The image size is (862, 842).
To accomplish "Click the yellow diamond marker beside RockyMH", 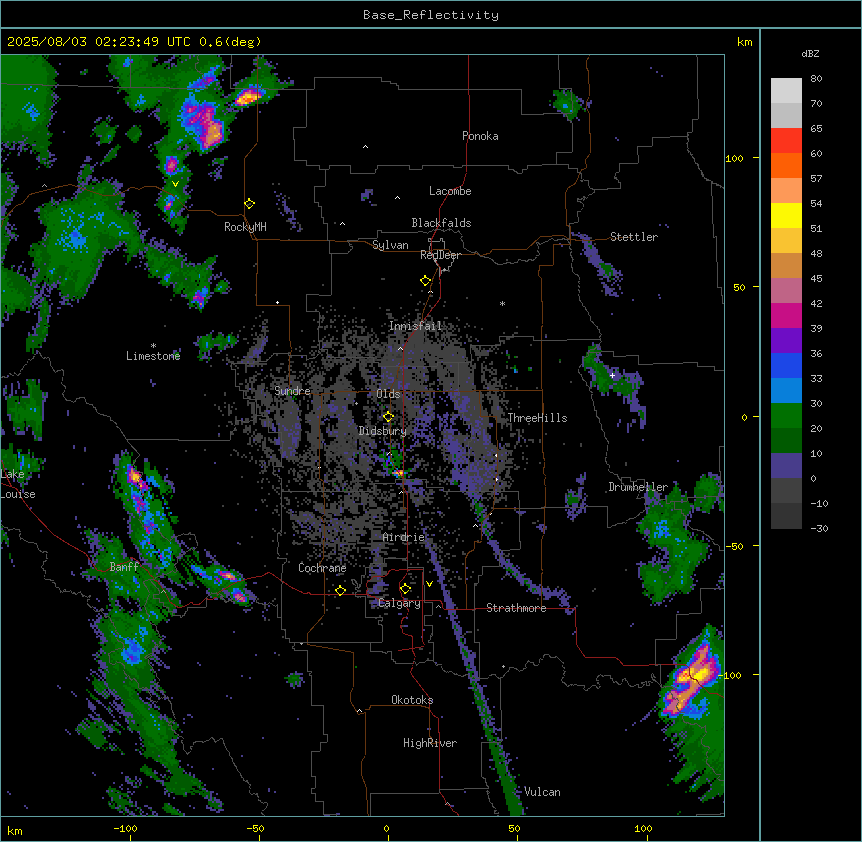I will 249,204.
